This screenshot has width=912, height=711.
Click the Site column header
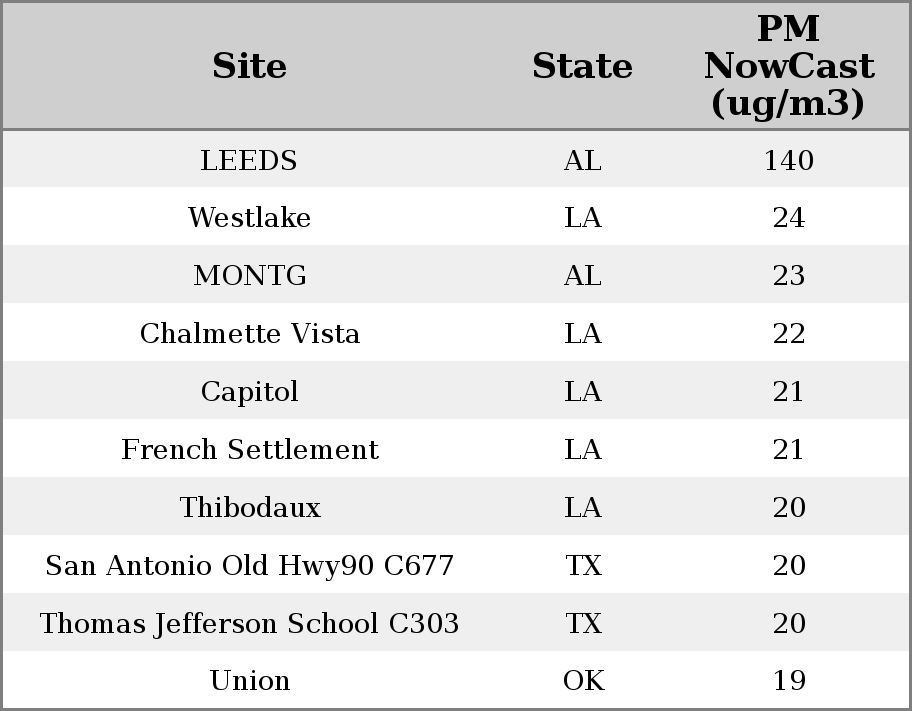coord(250,66)
